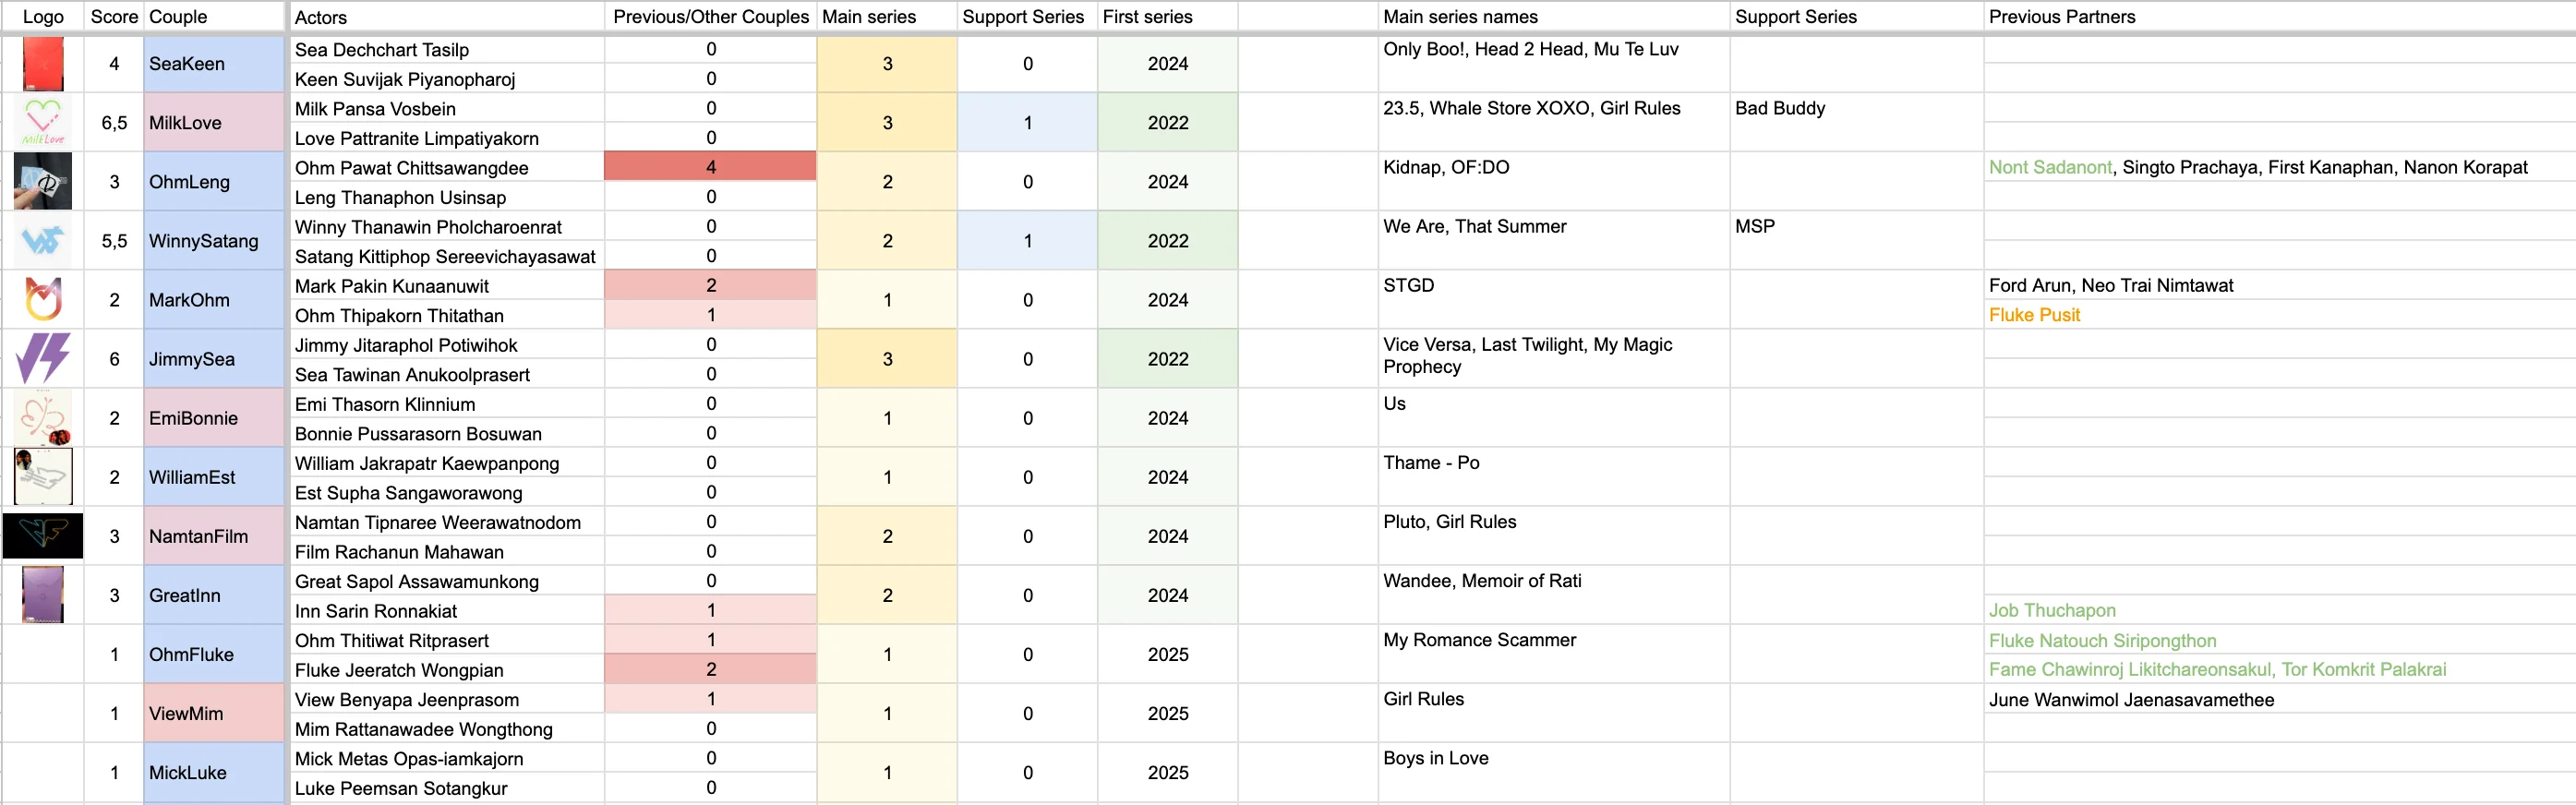
Task: Click the EmiBonnie pink logo
Action: 43,418
